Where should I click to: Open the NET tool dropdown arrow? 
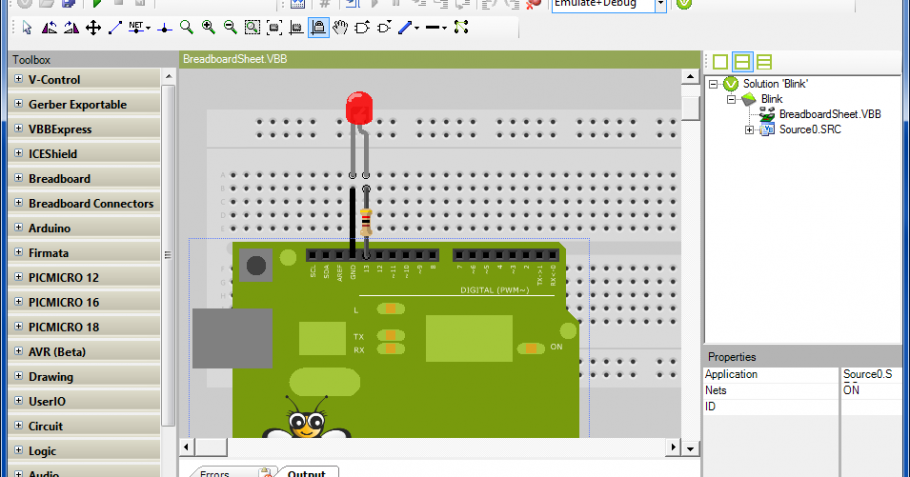click(x=149, y=28)
